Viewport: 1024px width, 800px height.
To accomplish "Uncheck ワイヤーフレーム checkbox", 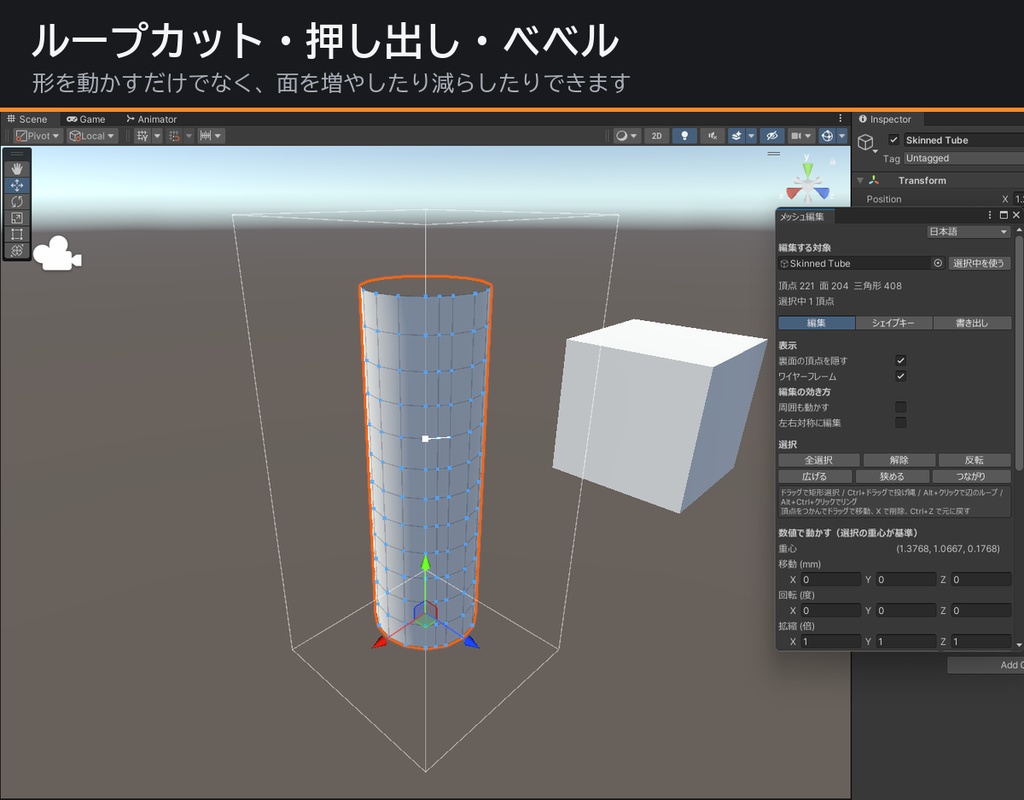I will [x=901, y=376].
